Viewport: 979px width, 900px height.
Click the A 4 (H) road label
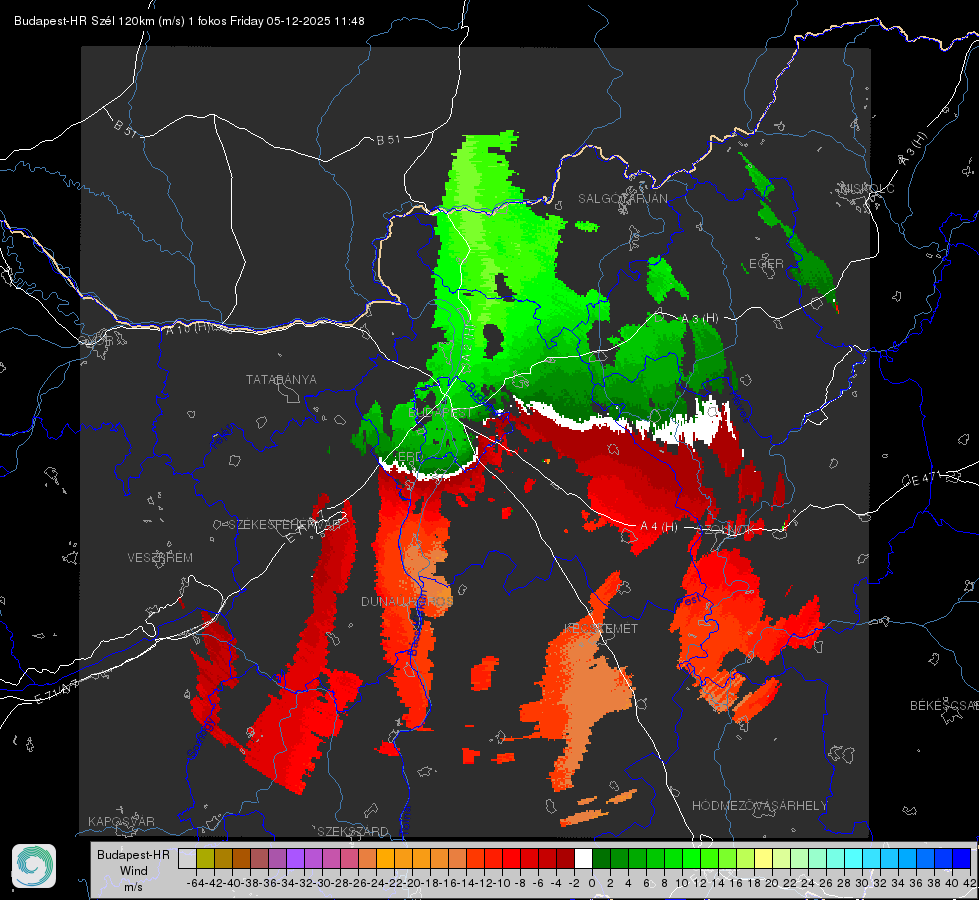point(659,527)
